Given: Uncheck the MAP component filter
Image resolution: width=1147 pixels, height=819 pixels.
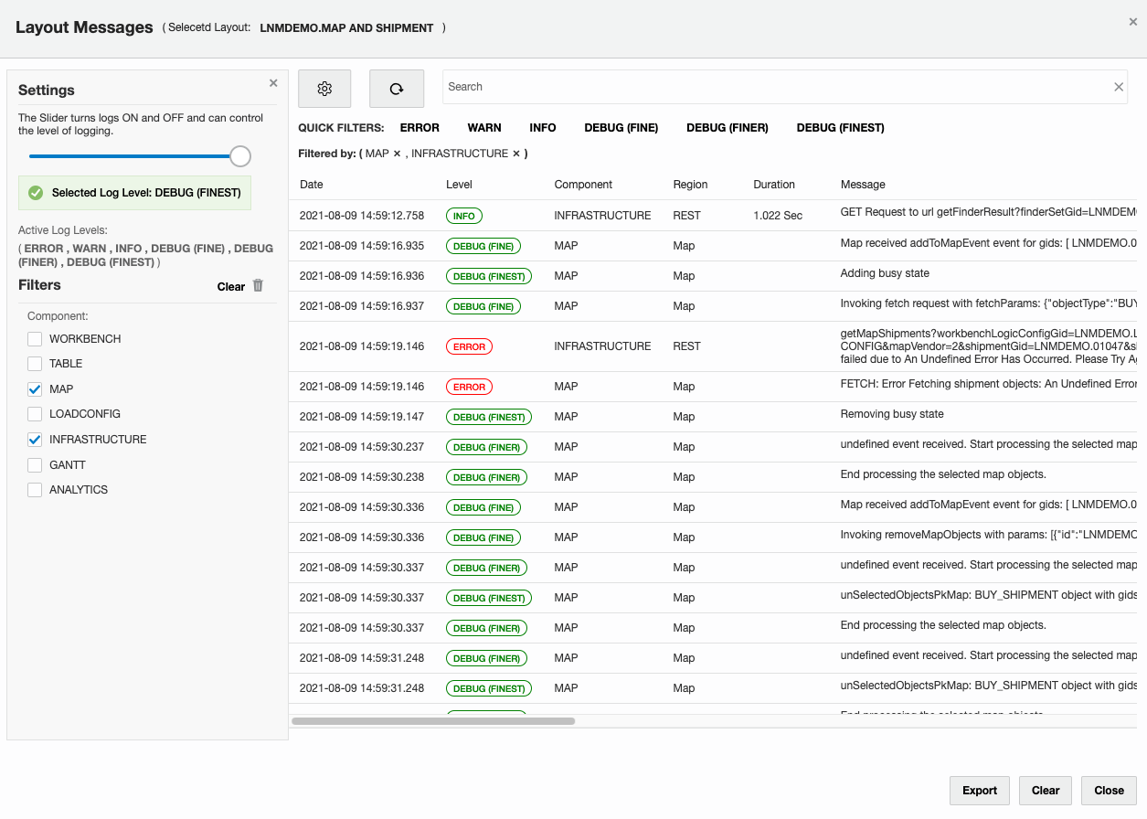Looking at the screenshot, I should pos(35,389).
